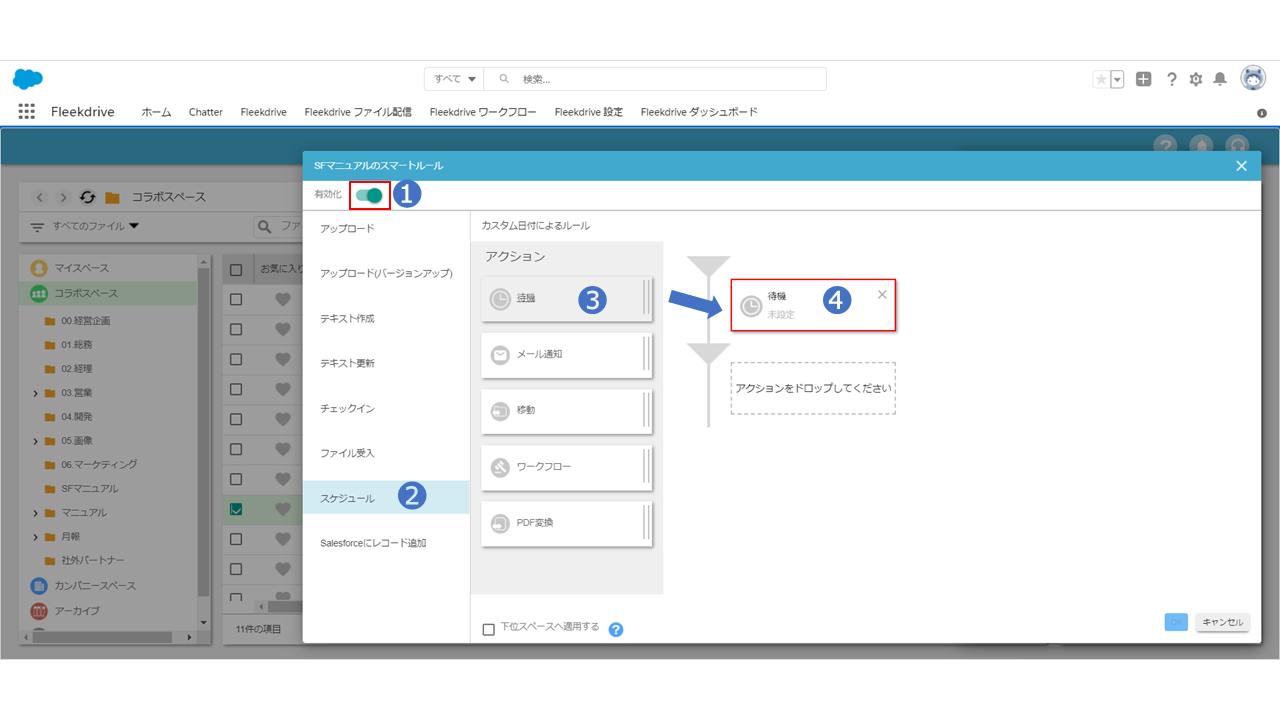This screenshot has height=720, width=1280.
Task: Open the favorites list dropdown arrow
Action: pos(1117,79)
